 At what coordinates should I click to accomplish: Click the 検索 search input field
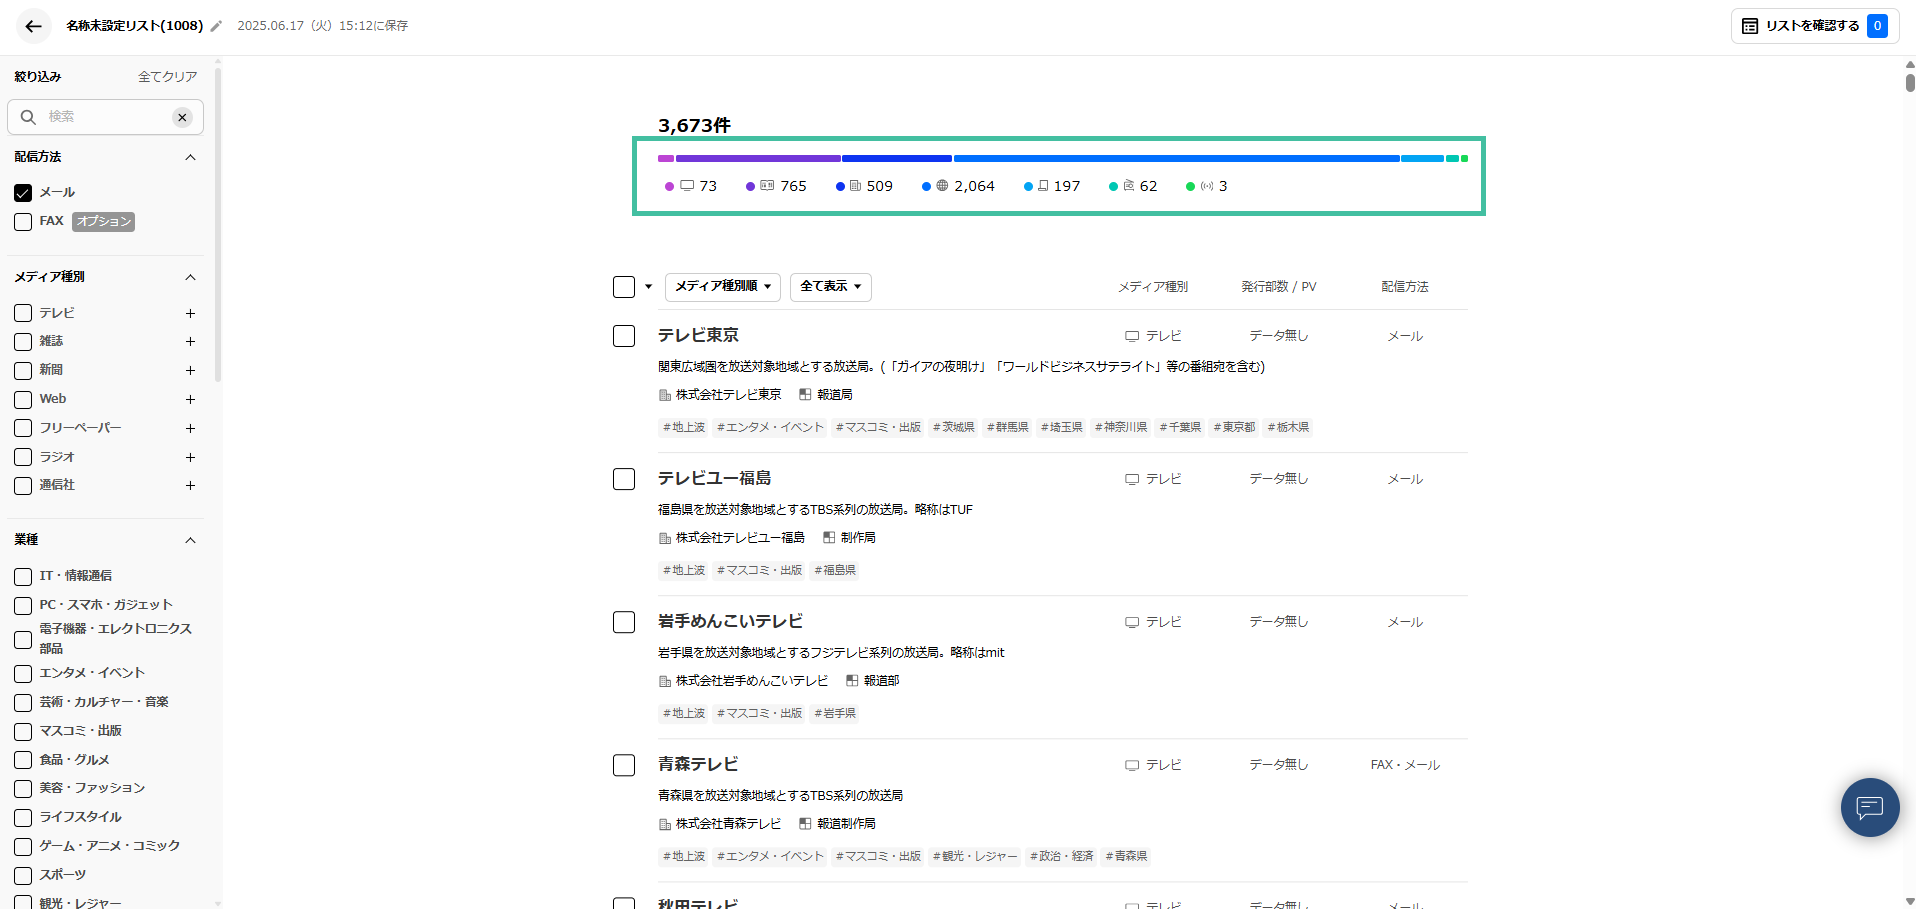click(x=105, y=117)
